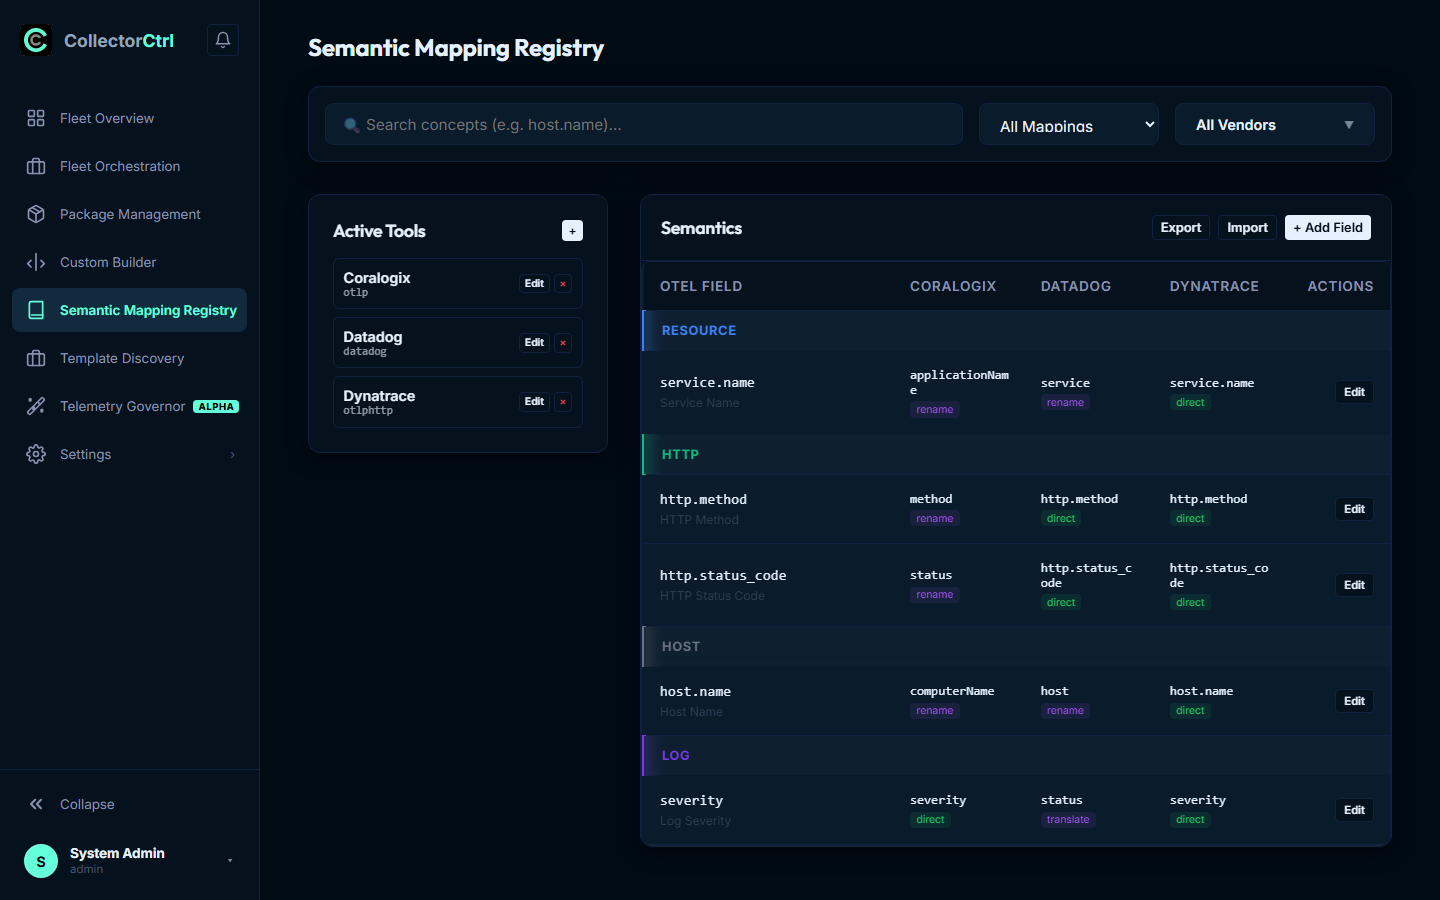Click the System Admin avatar

pyautogui.click(x=41, y=861)
